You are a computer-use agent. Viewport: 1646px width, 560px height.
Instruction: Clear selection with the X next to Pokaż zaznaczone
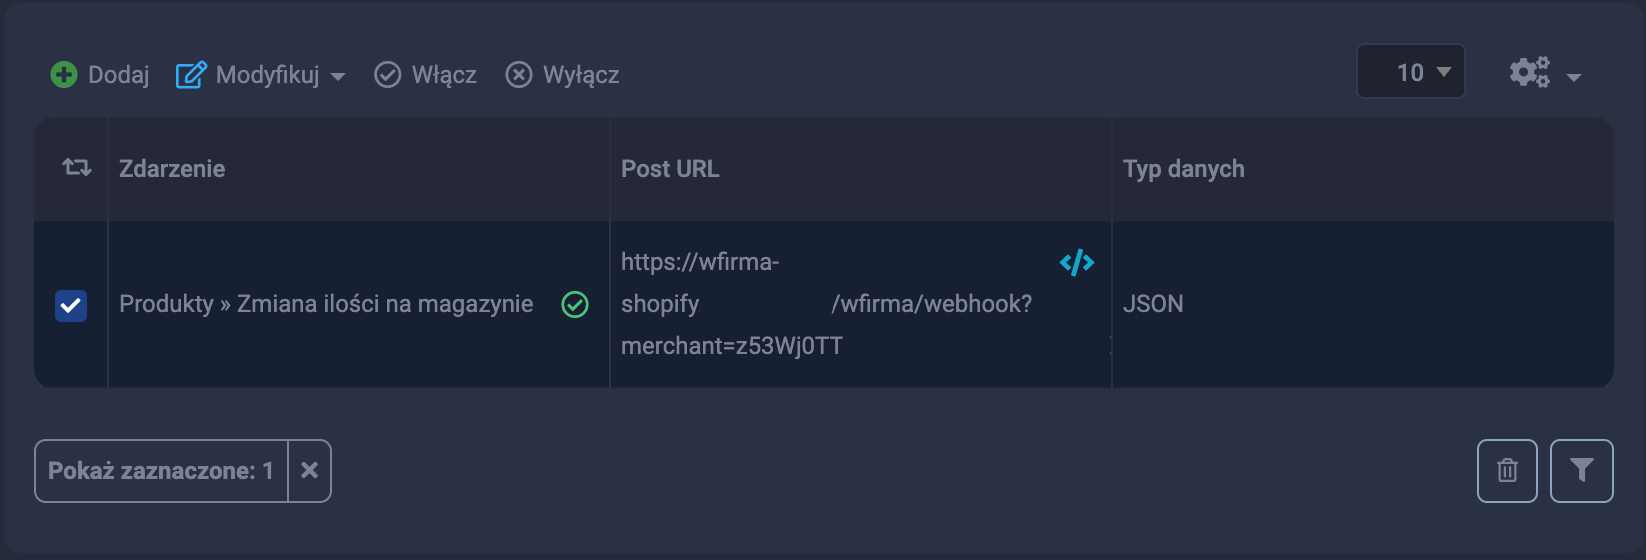click(x=310, y=471)
